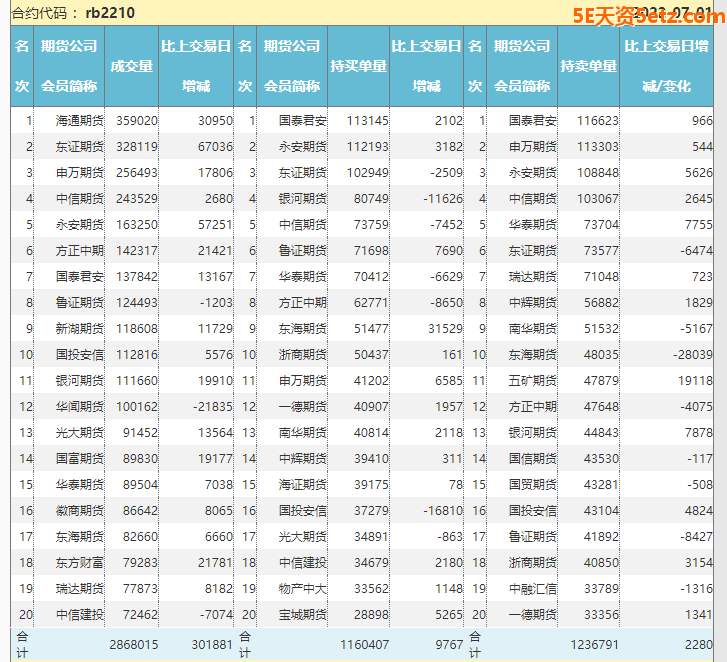Select 物产中大 in the buy ranking

pyautogui.click(x=302, y=589)
